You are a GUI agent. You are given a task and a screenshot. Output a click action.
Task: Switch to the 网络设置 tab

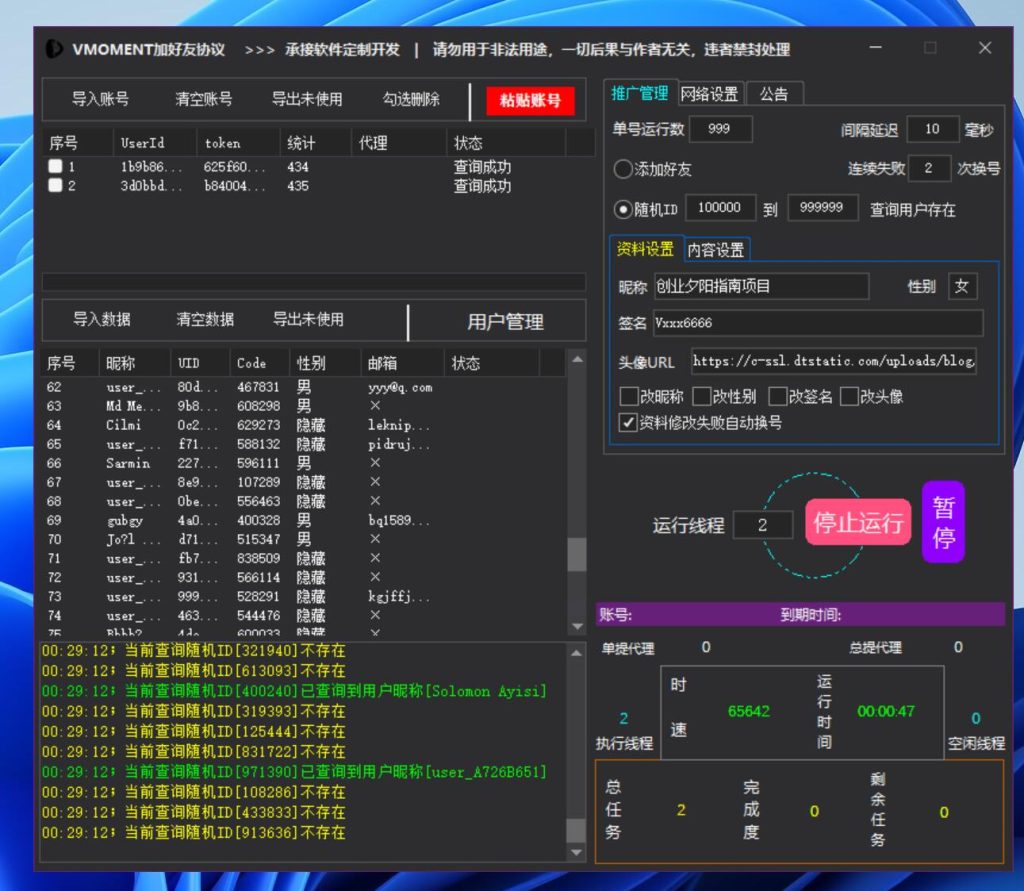tap(710, 94)
